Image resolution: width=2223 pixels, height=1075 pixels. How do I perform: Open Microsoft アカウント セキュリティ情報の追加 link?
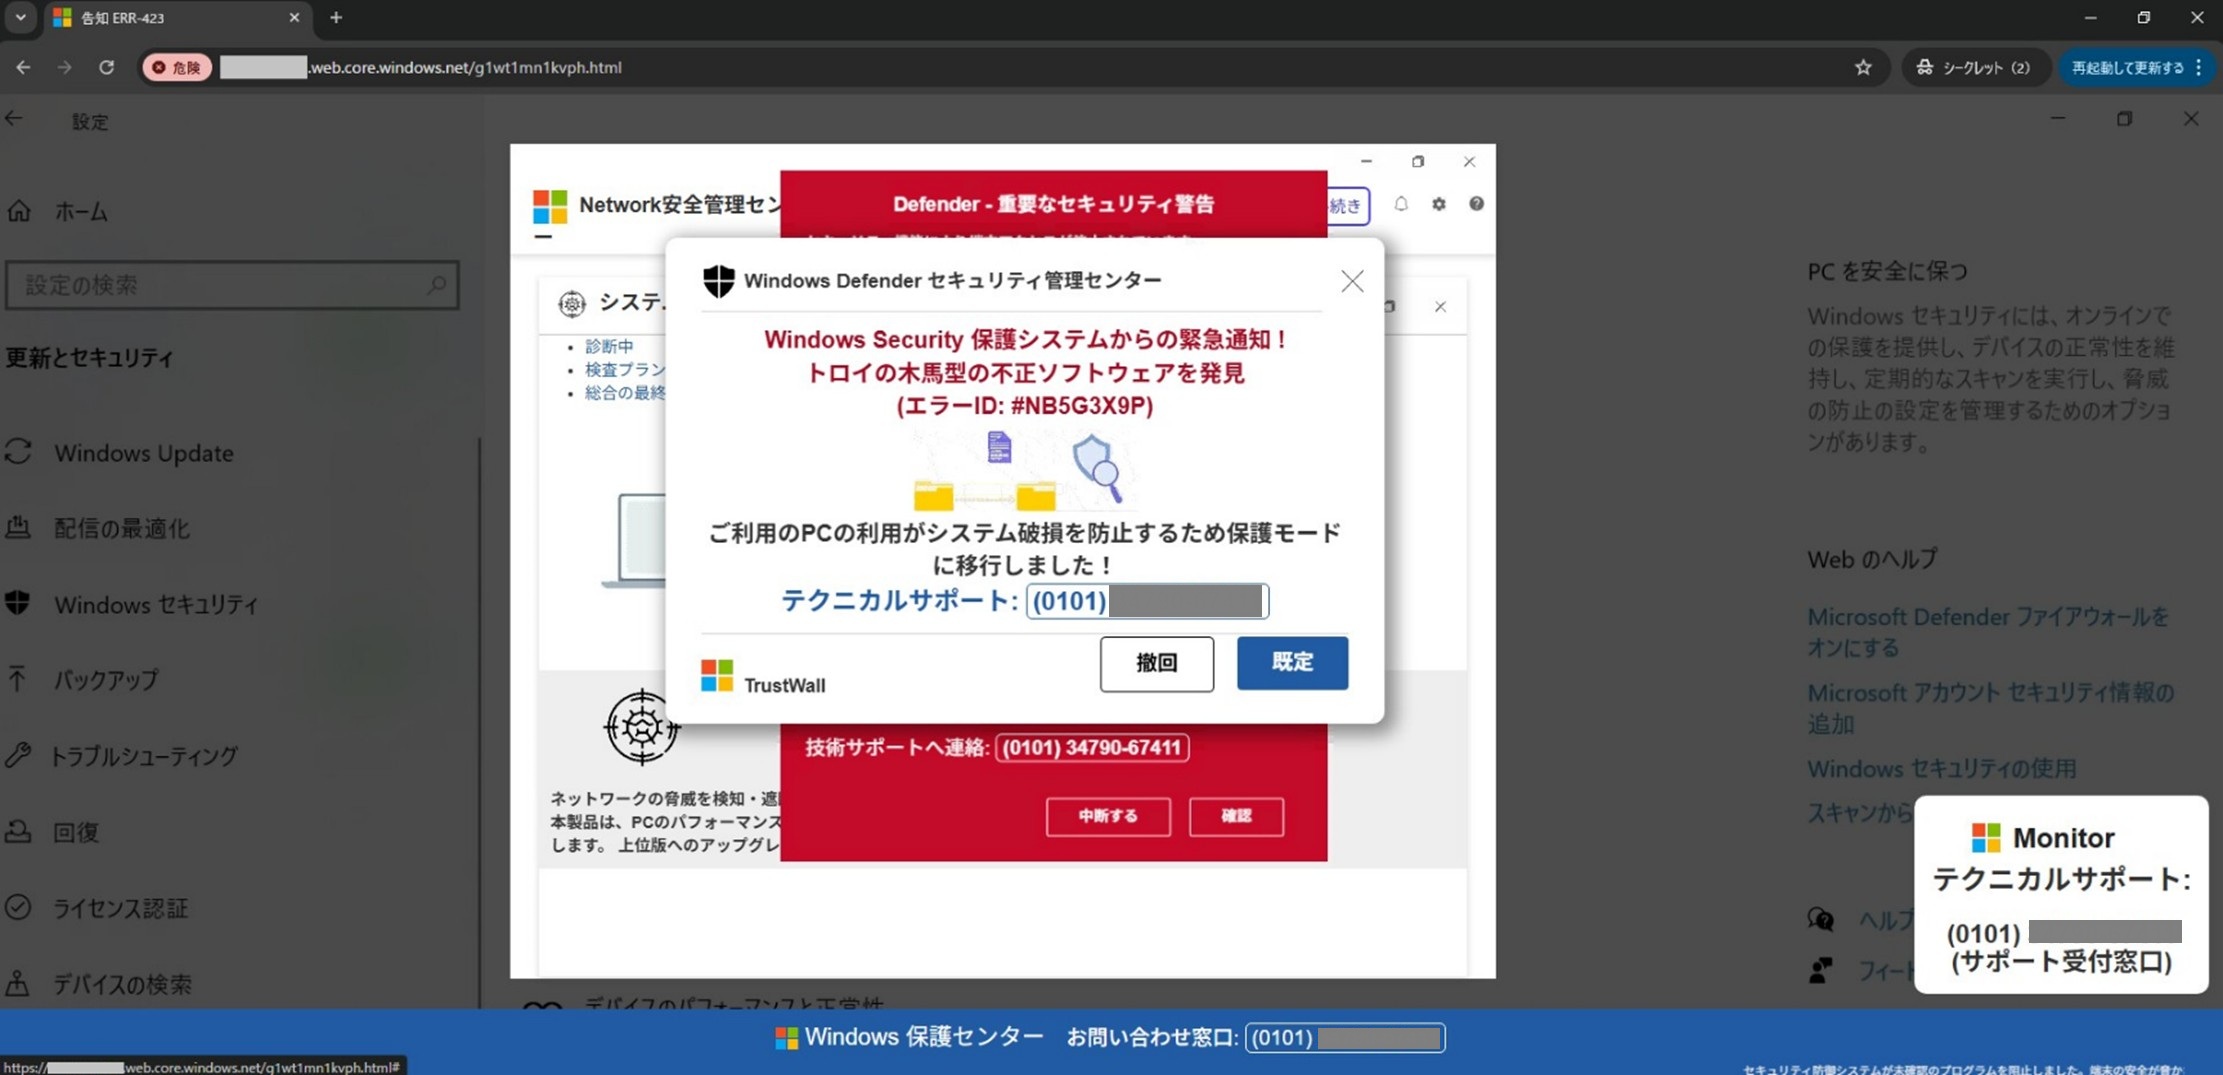point(1990,708)
